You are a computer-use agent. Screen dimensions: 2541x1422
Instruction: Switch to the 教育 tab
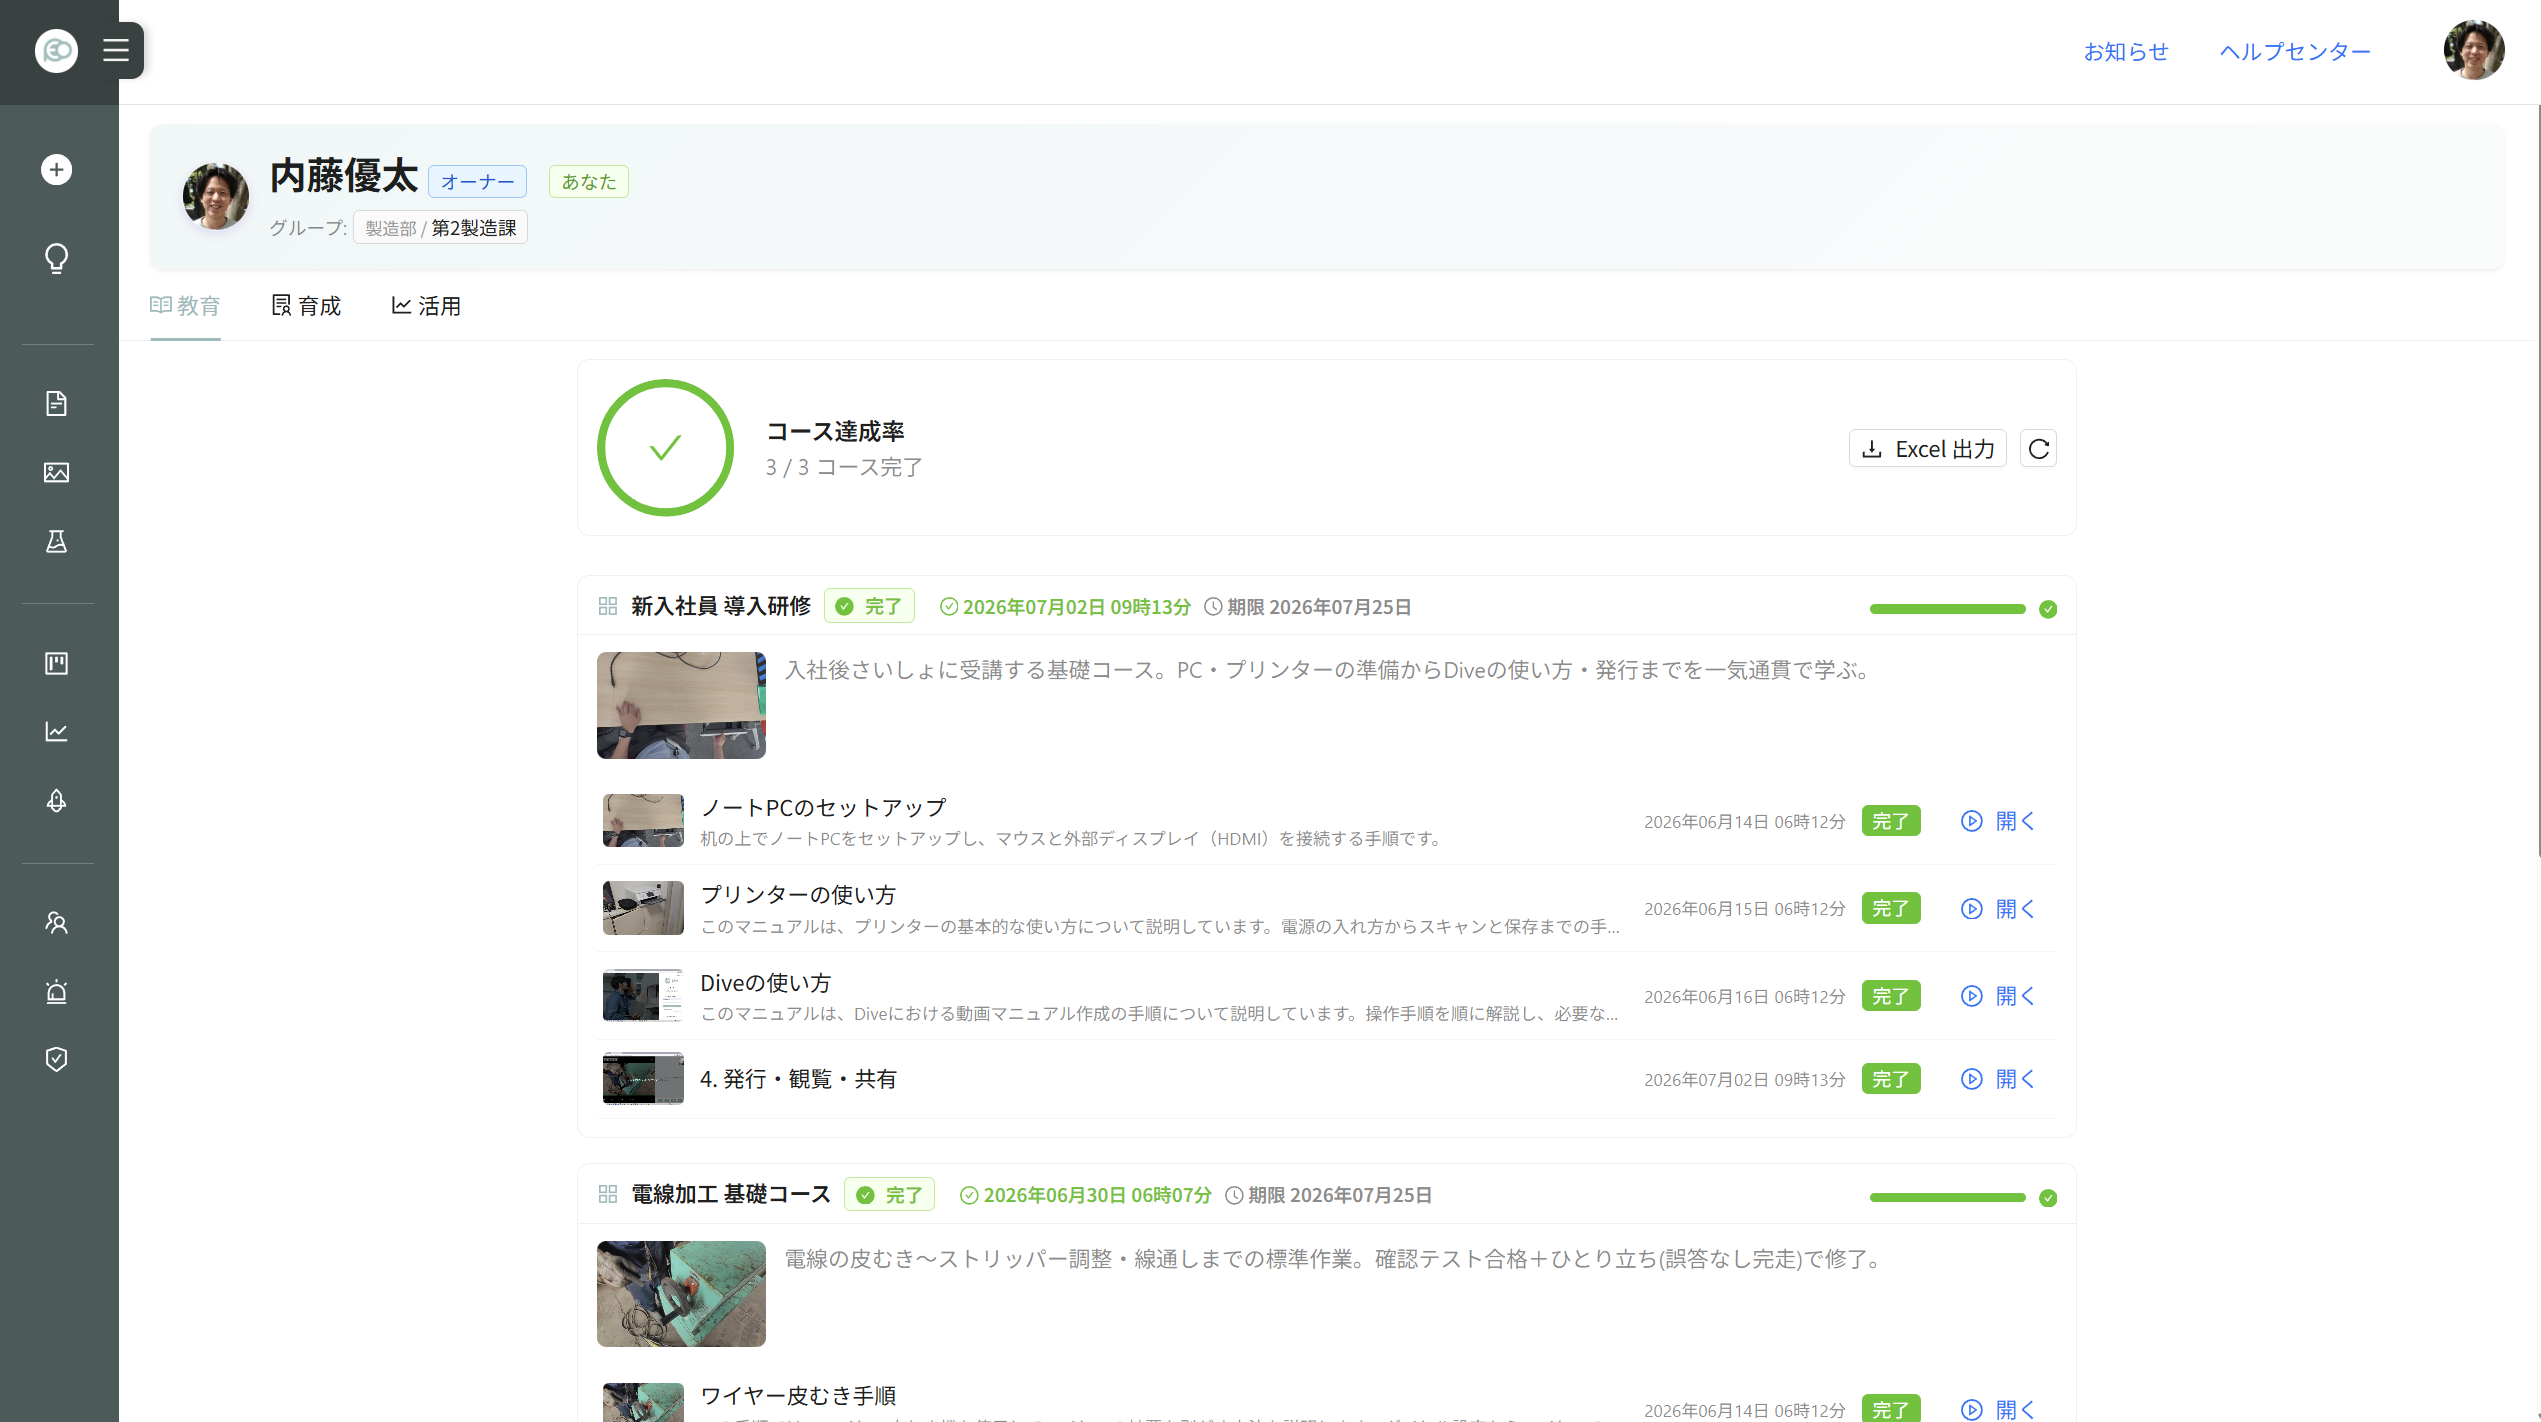(185, 306)
